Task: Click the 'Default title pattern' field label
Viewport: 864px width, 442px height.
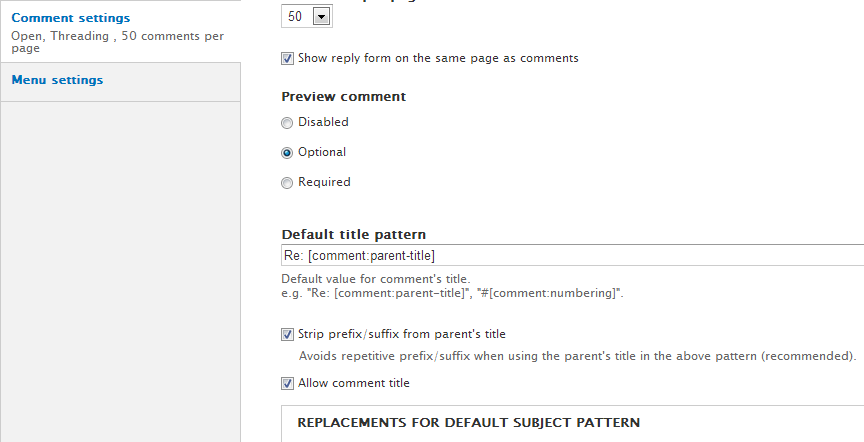Action: 354,235
